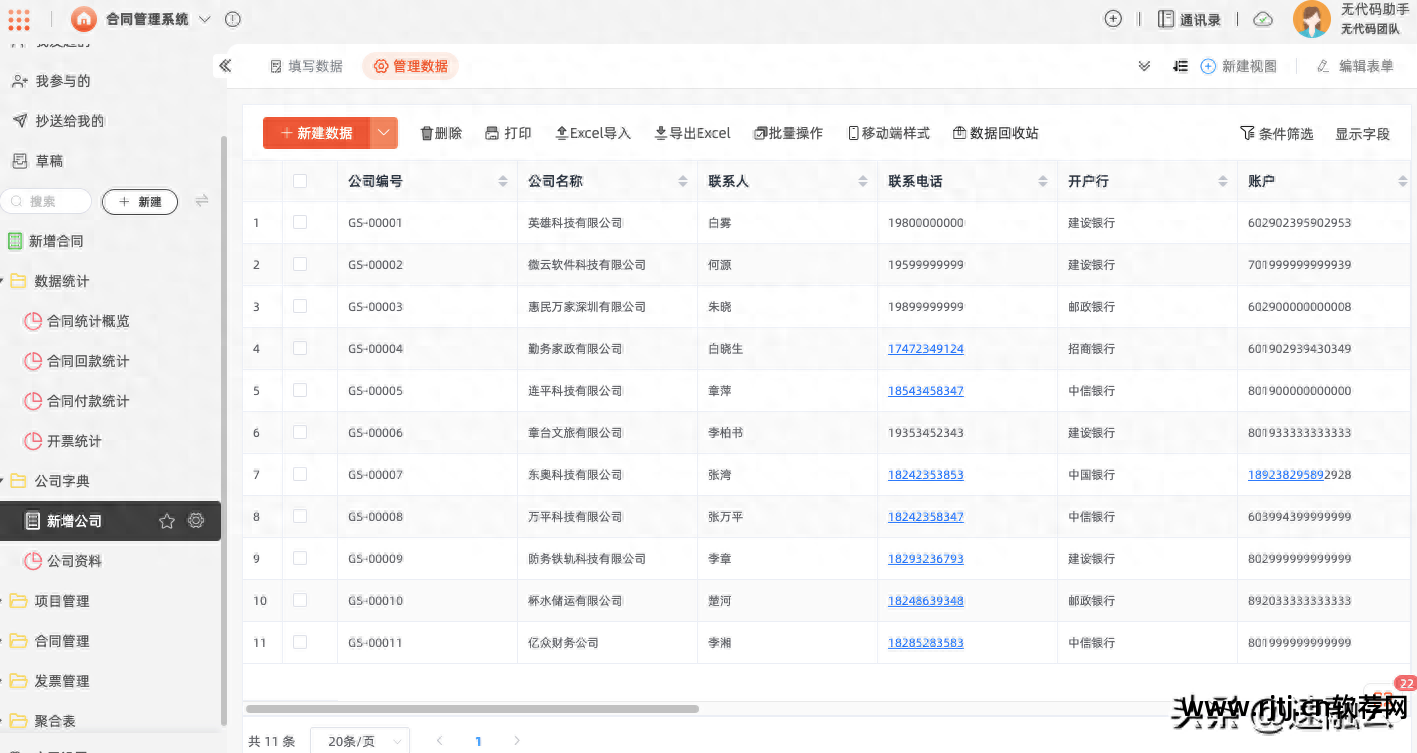Open the gear settings for 新增公司
Image resolution: width=1417 pixels, height=753 pixels.
click(x=196, y=521)
